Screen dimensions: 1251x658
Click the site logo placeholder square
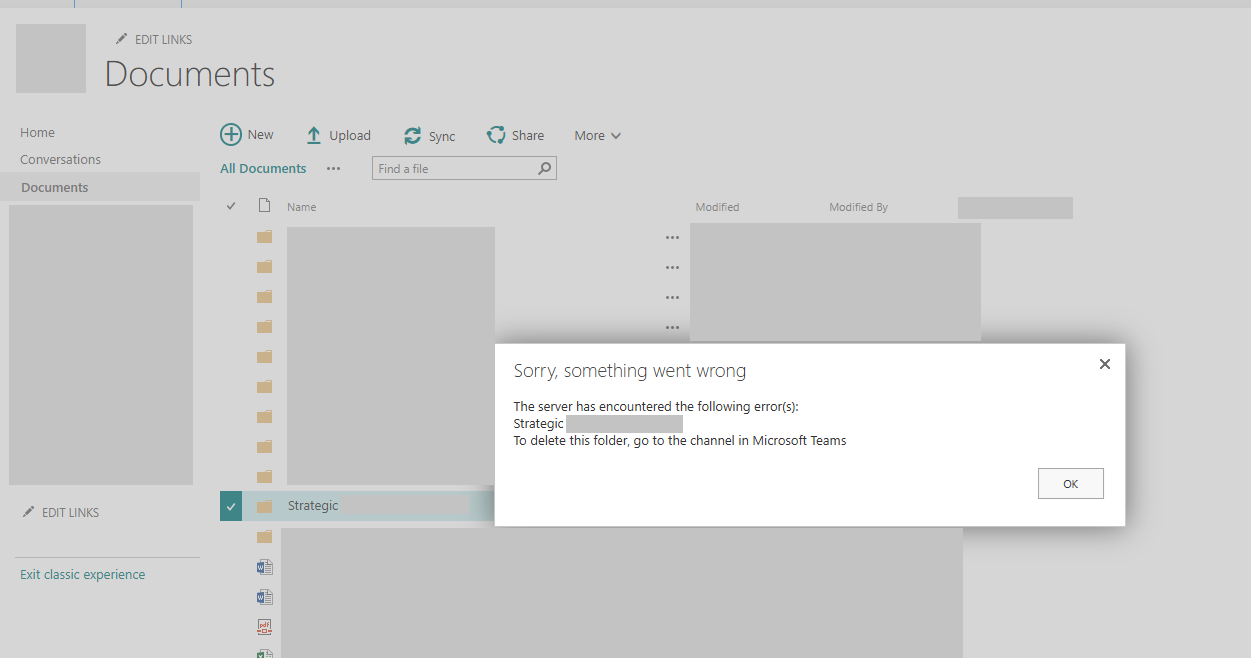pos(51,59)
